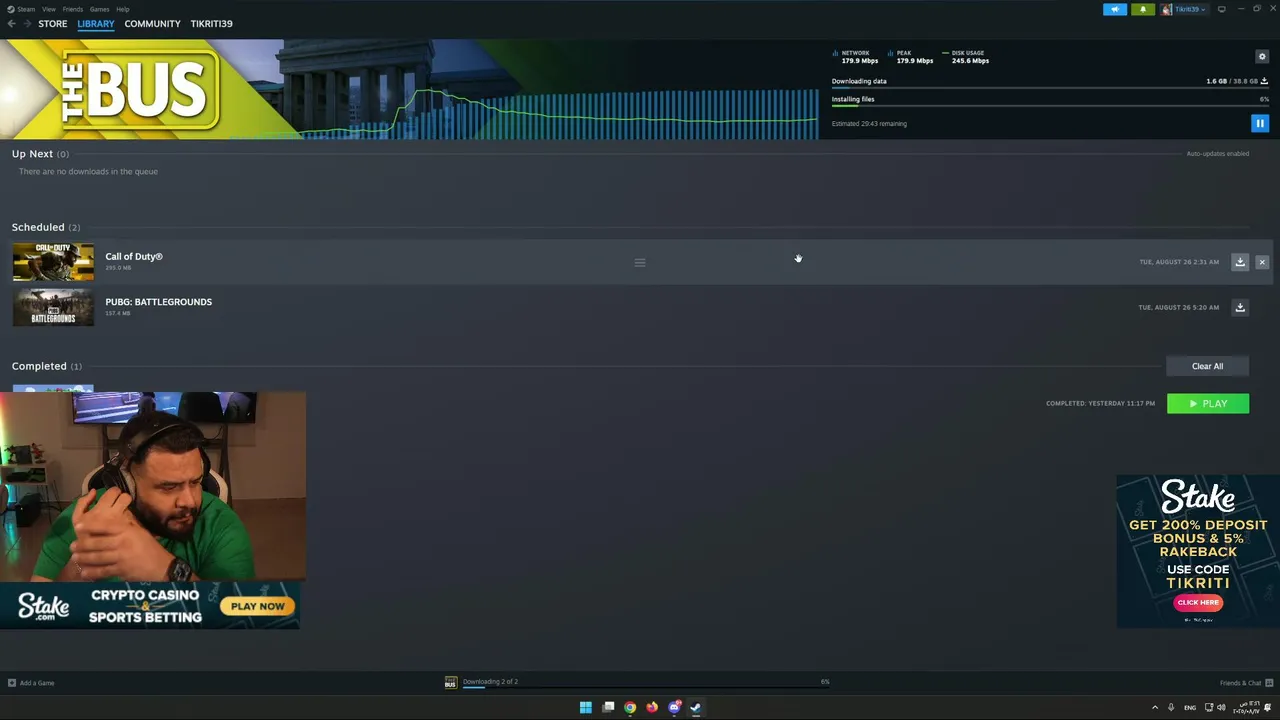This screenshot has width=1280, height=720.
Task: Open the network tray icon
Action: coord(1209,708)
